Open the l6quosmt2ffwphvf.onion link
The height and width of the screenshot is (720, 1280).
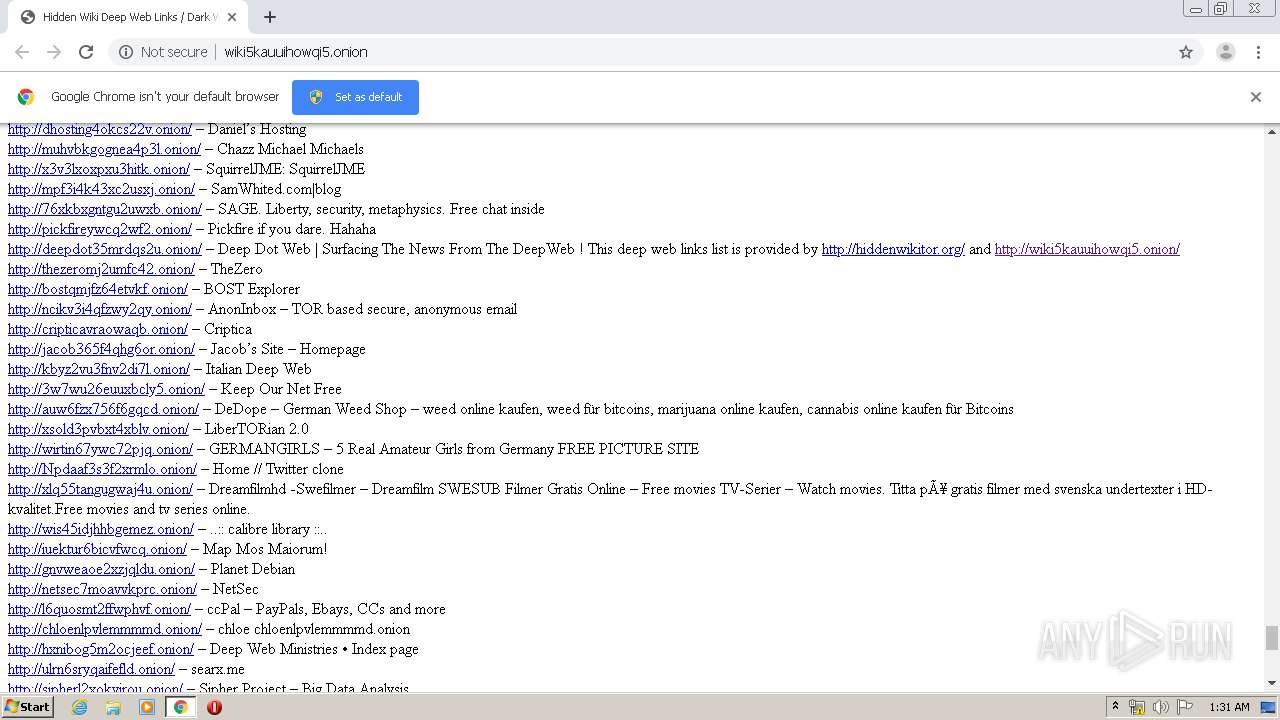[99, 609]
